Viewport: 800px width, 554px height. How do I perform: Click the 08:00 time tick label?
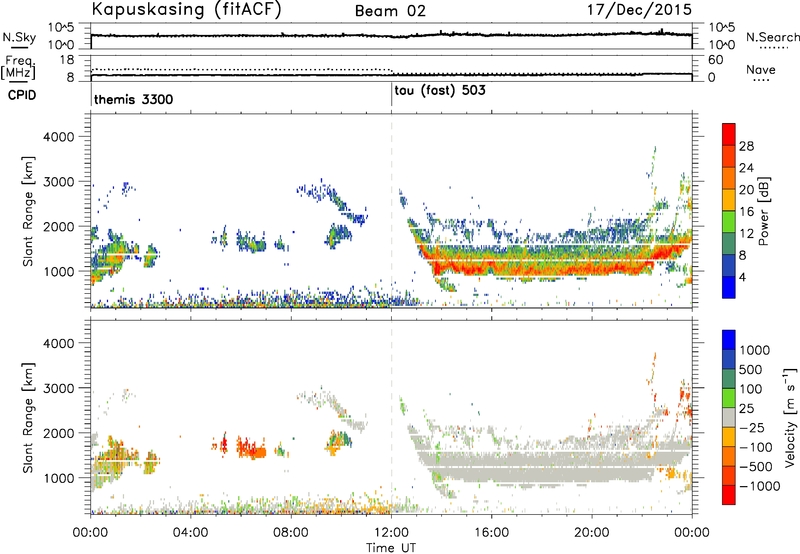click(x=291, y=533)
